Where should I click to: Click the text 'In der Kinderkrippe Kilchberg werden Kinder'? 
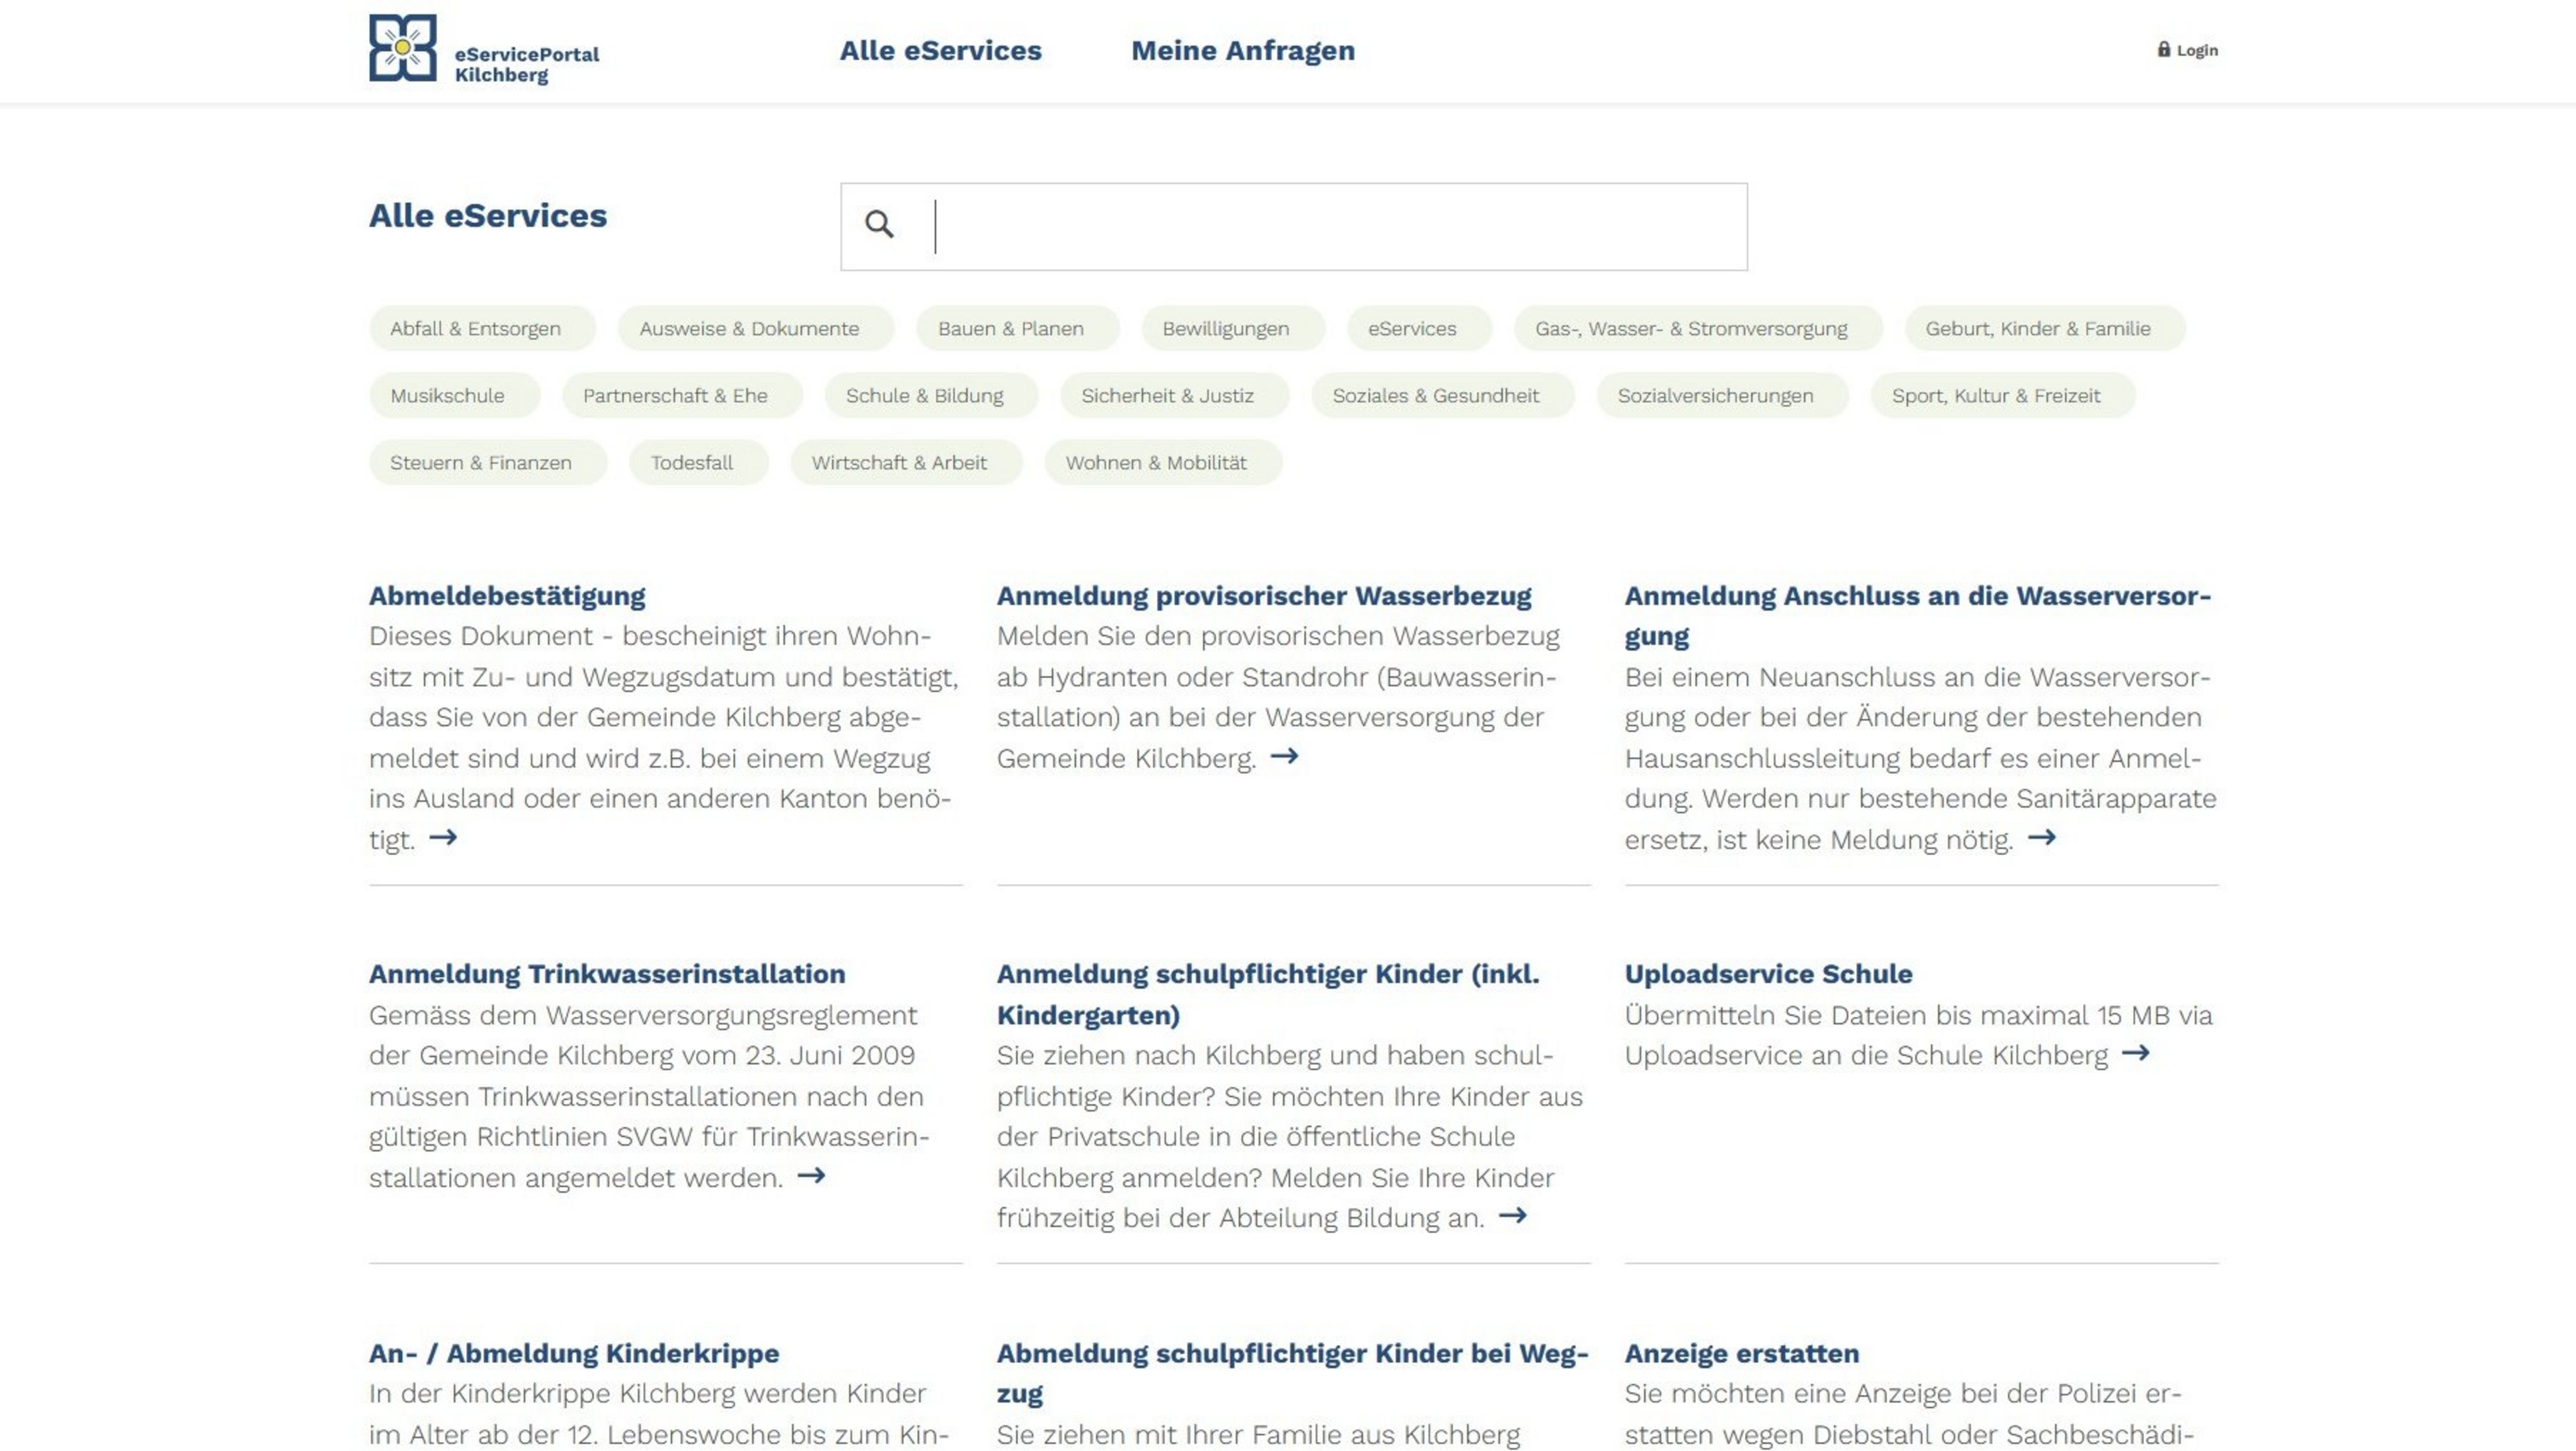pyautogui.click(x=648, y=1393)
